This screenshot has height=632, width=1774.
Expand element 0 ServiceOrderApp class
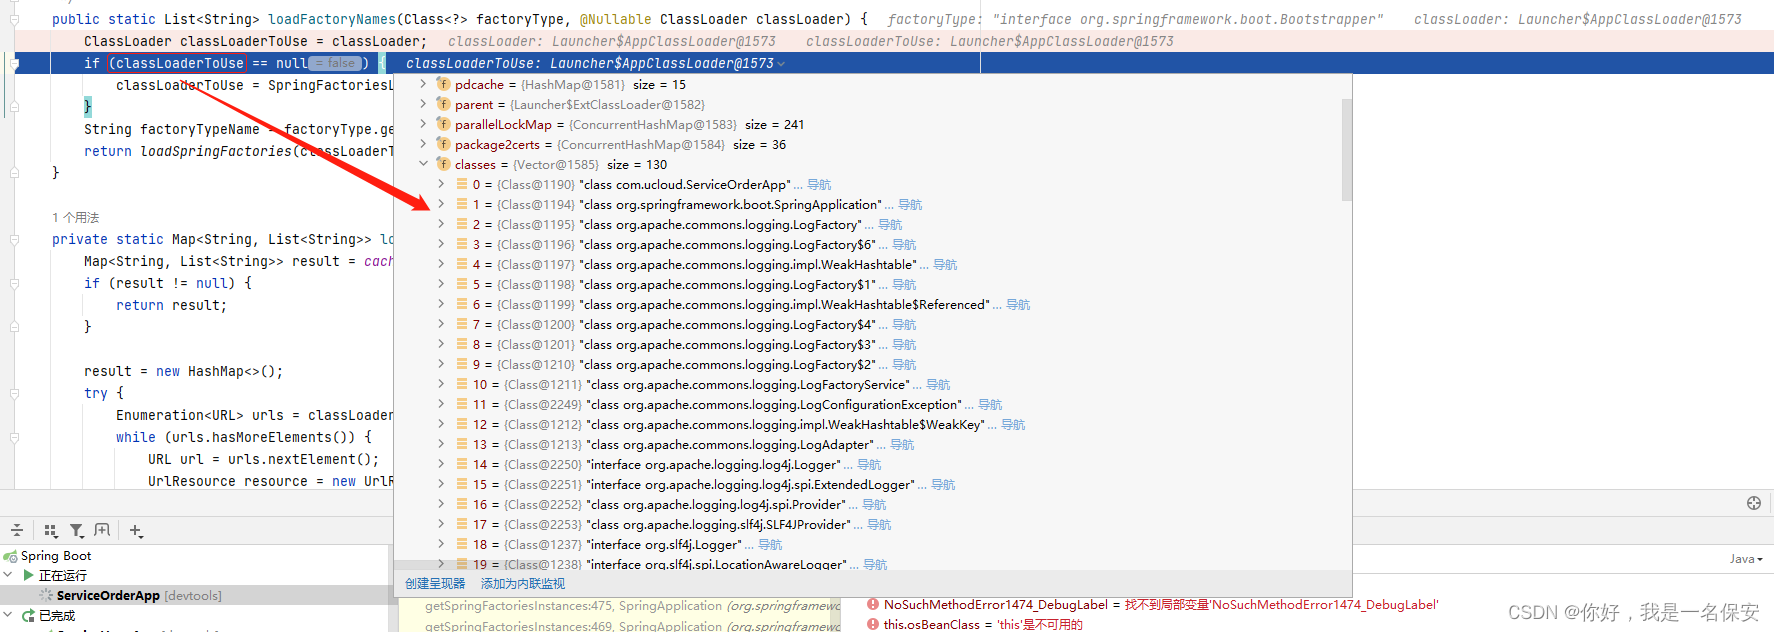(441, 184)
